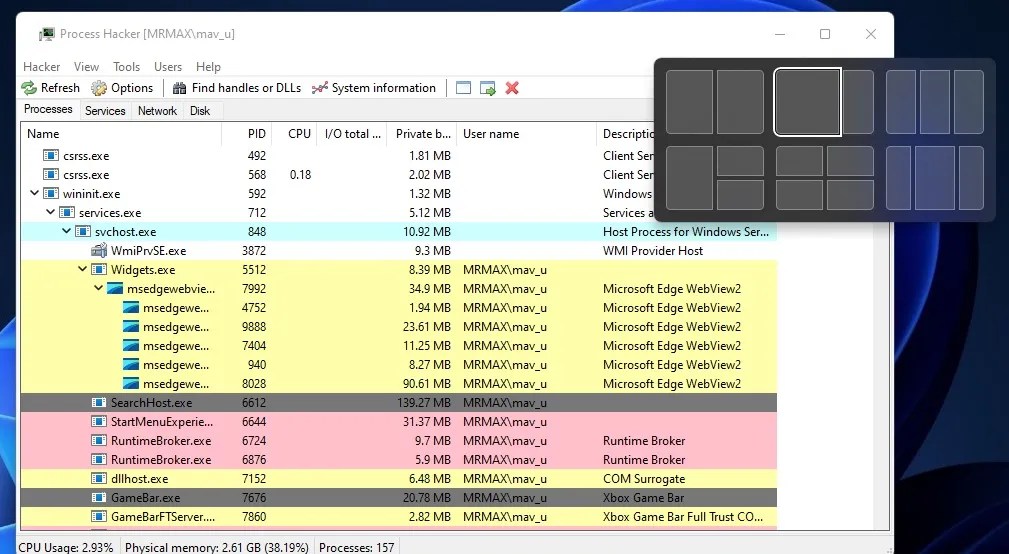This screenshot has height=554, width=1009.
Task: Switch to the Network tab
Action: click(x=157, y=111)
